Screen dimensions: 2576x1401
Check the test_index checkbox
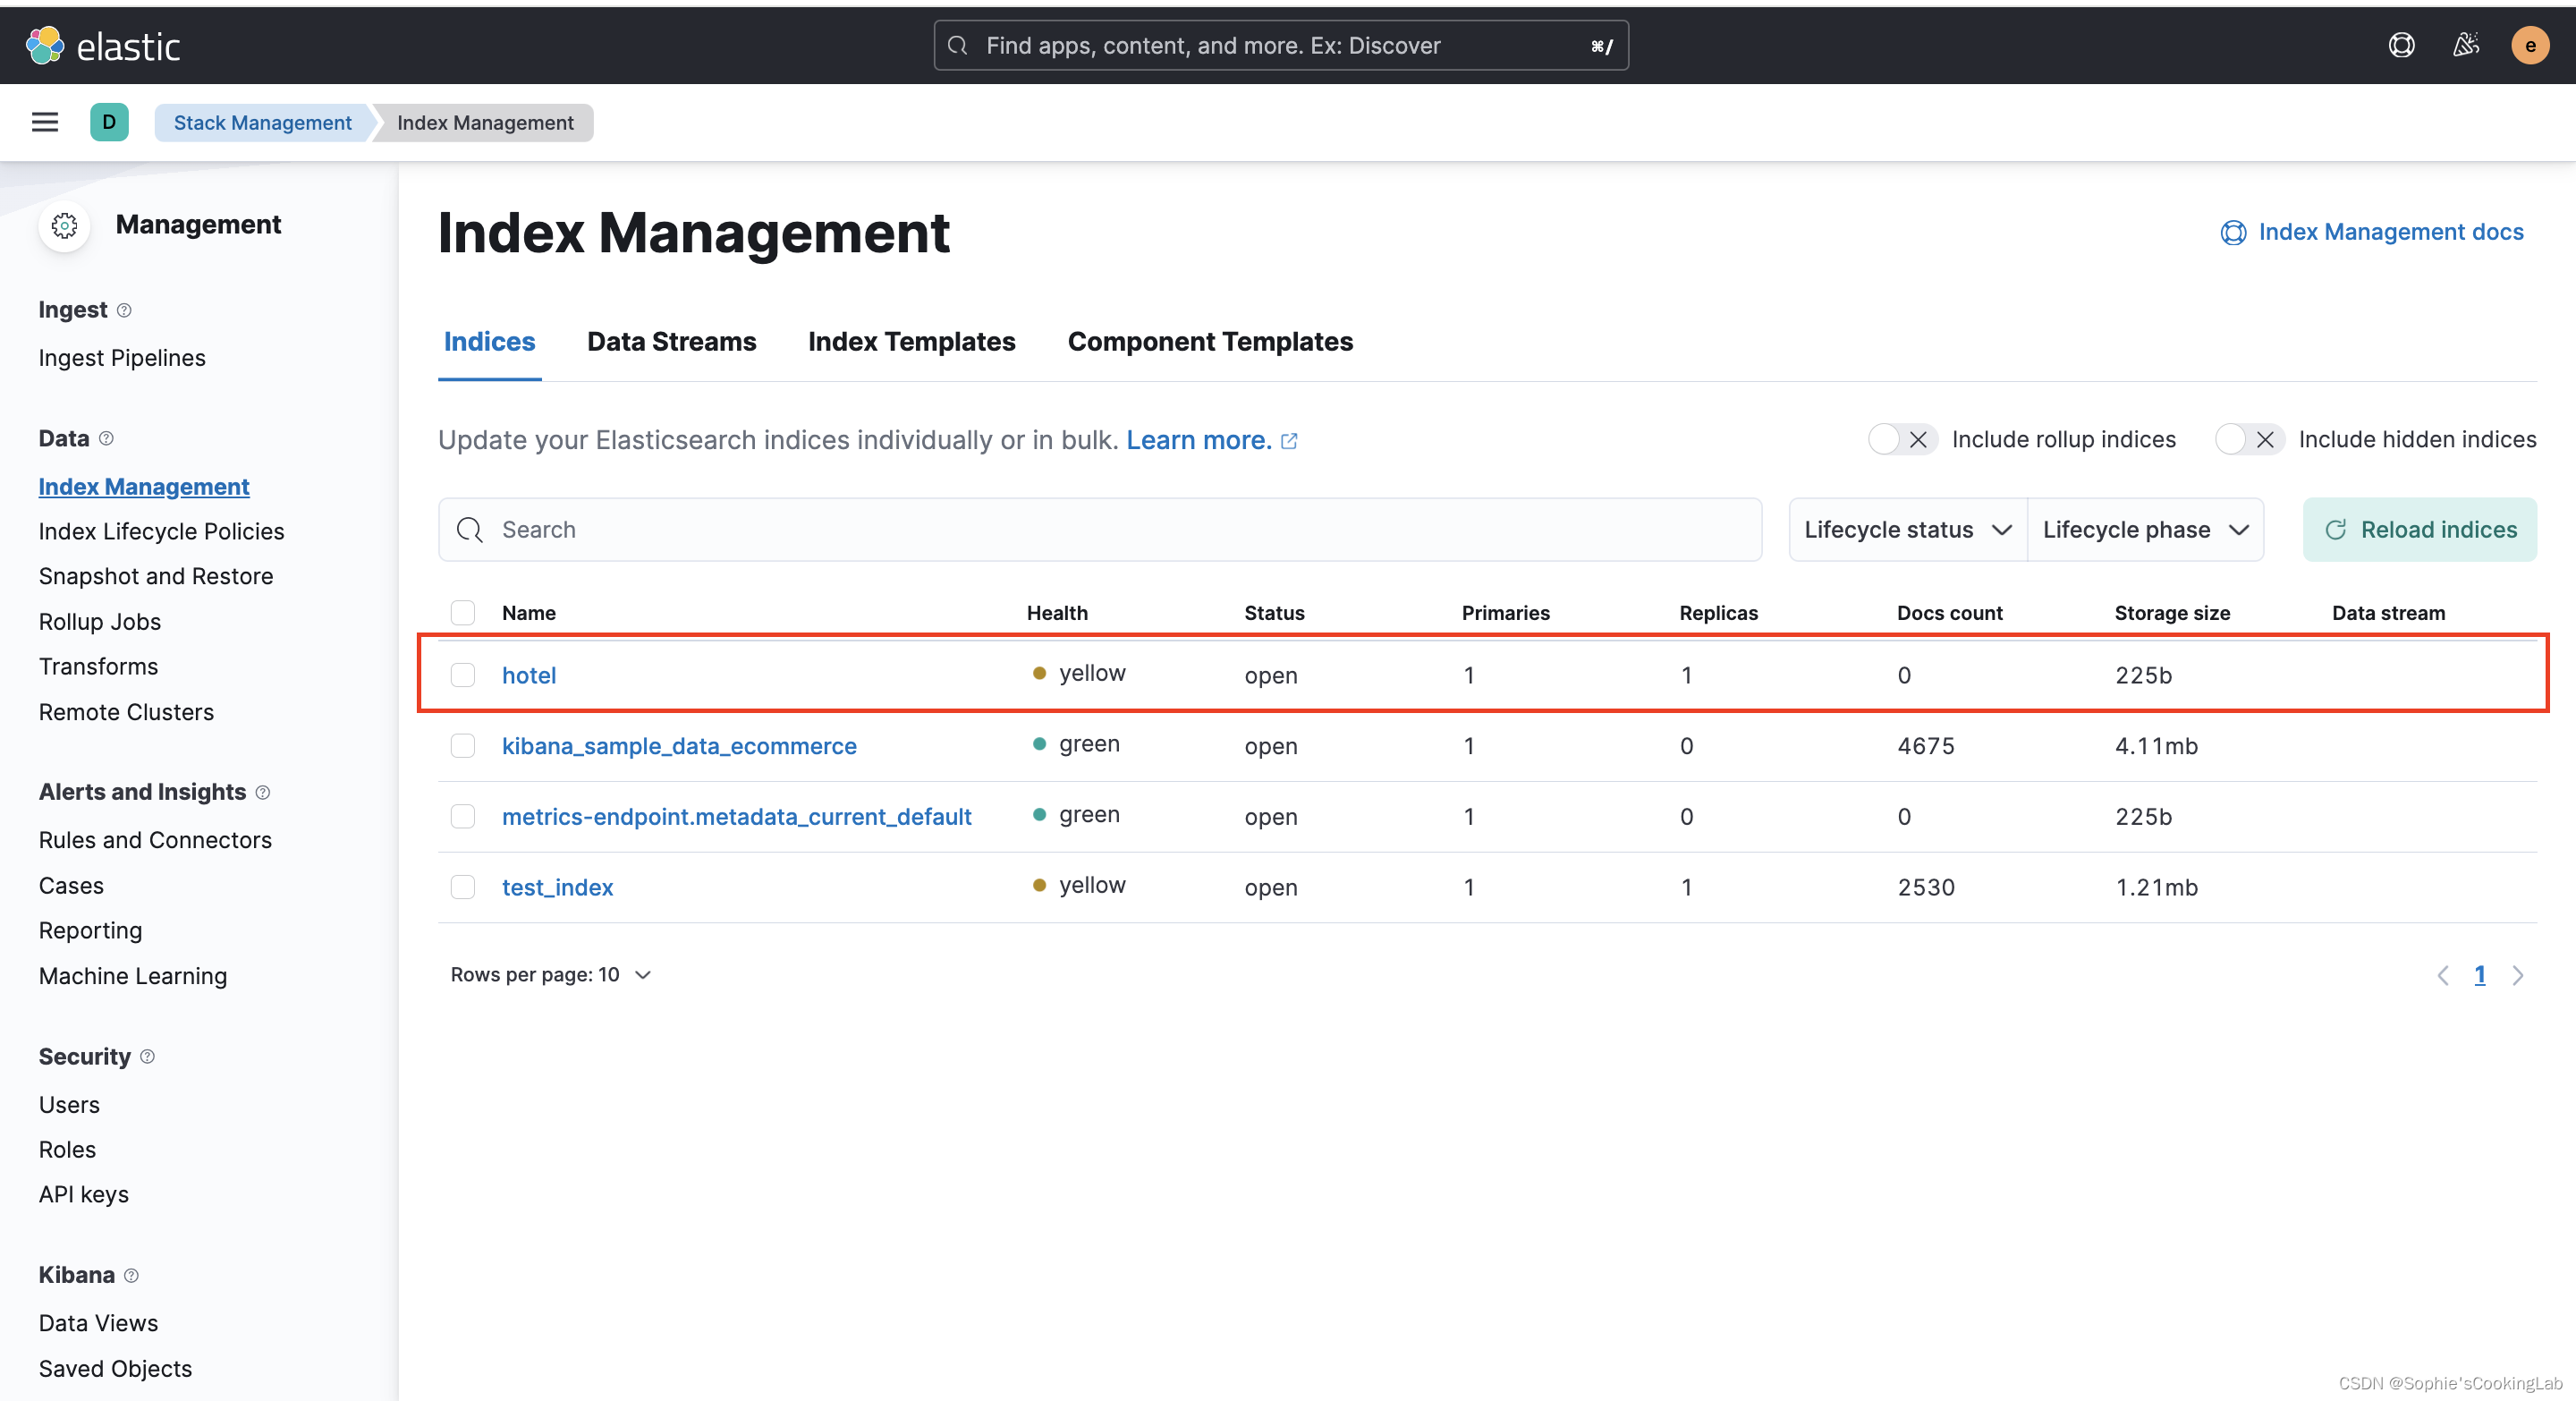pos(463,887)
